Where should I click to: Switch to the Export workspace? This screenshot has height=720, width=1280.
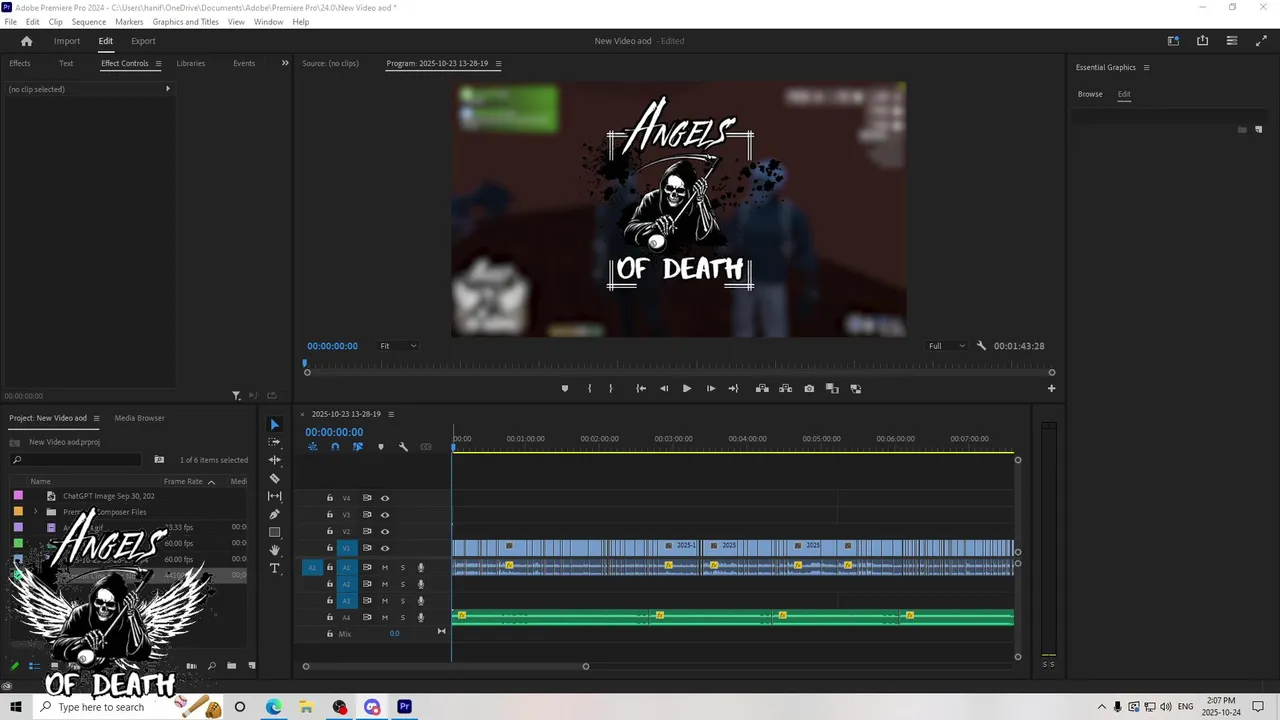[x=143, y=41]
